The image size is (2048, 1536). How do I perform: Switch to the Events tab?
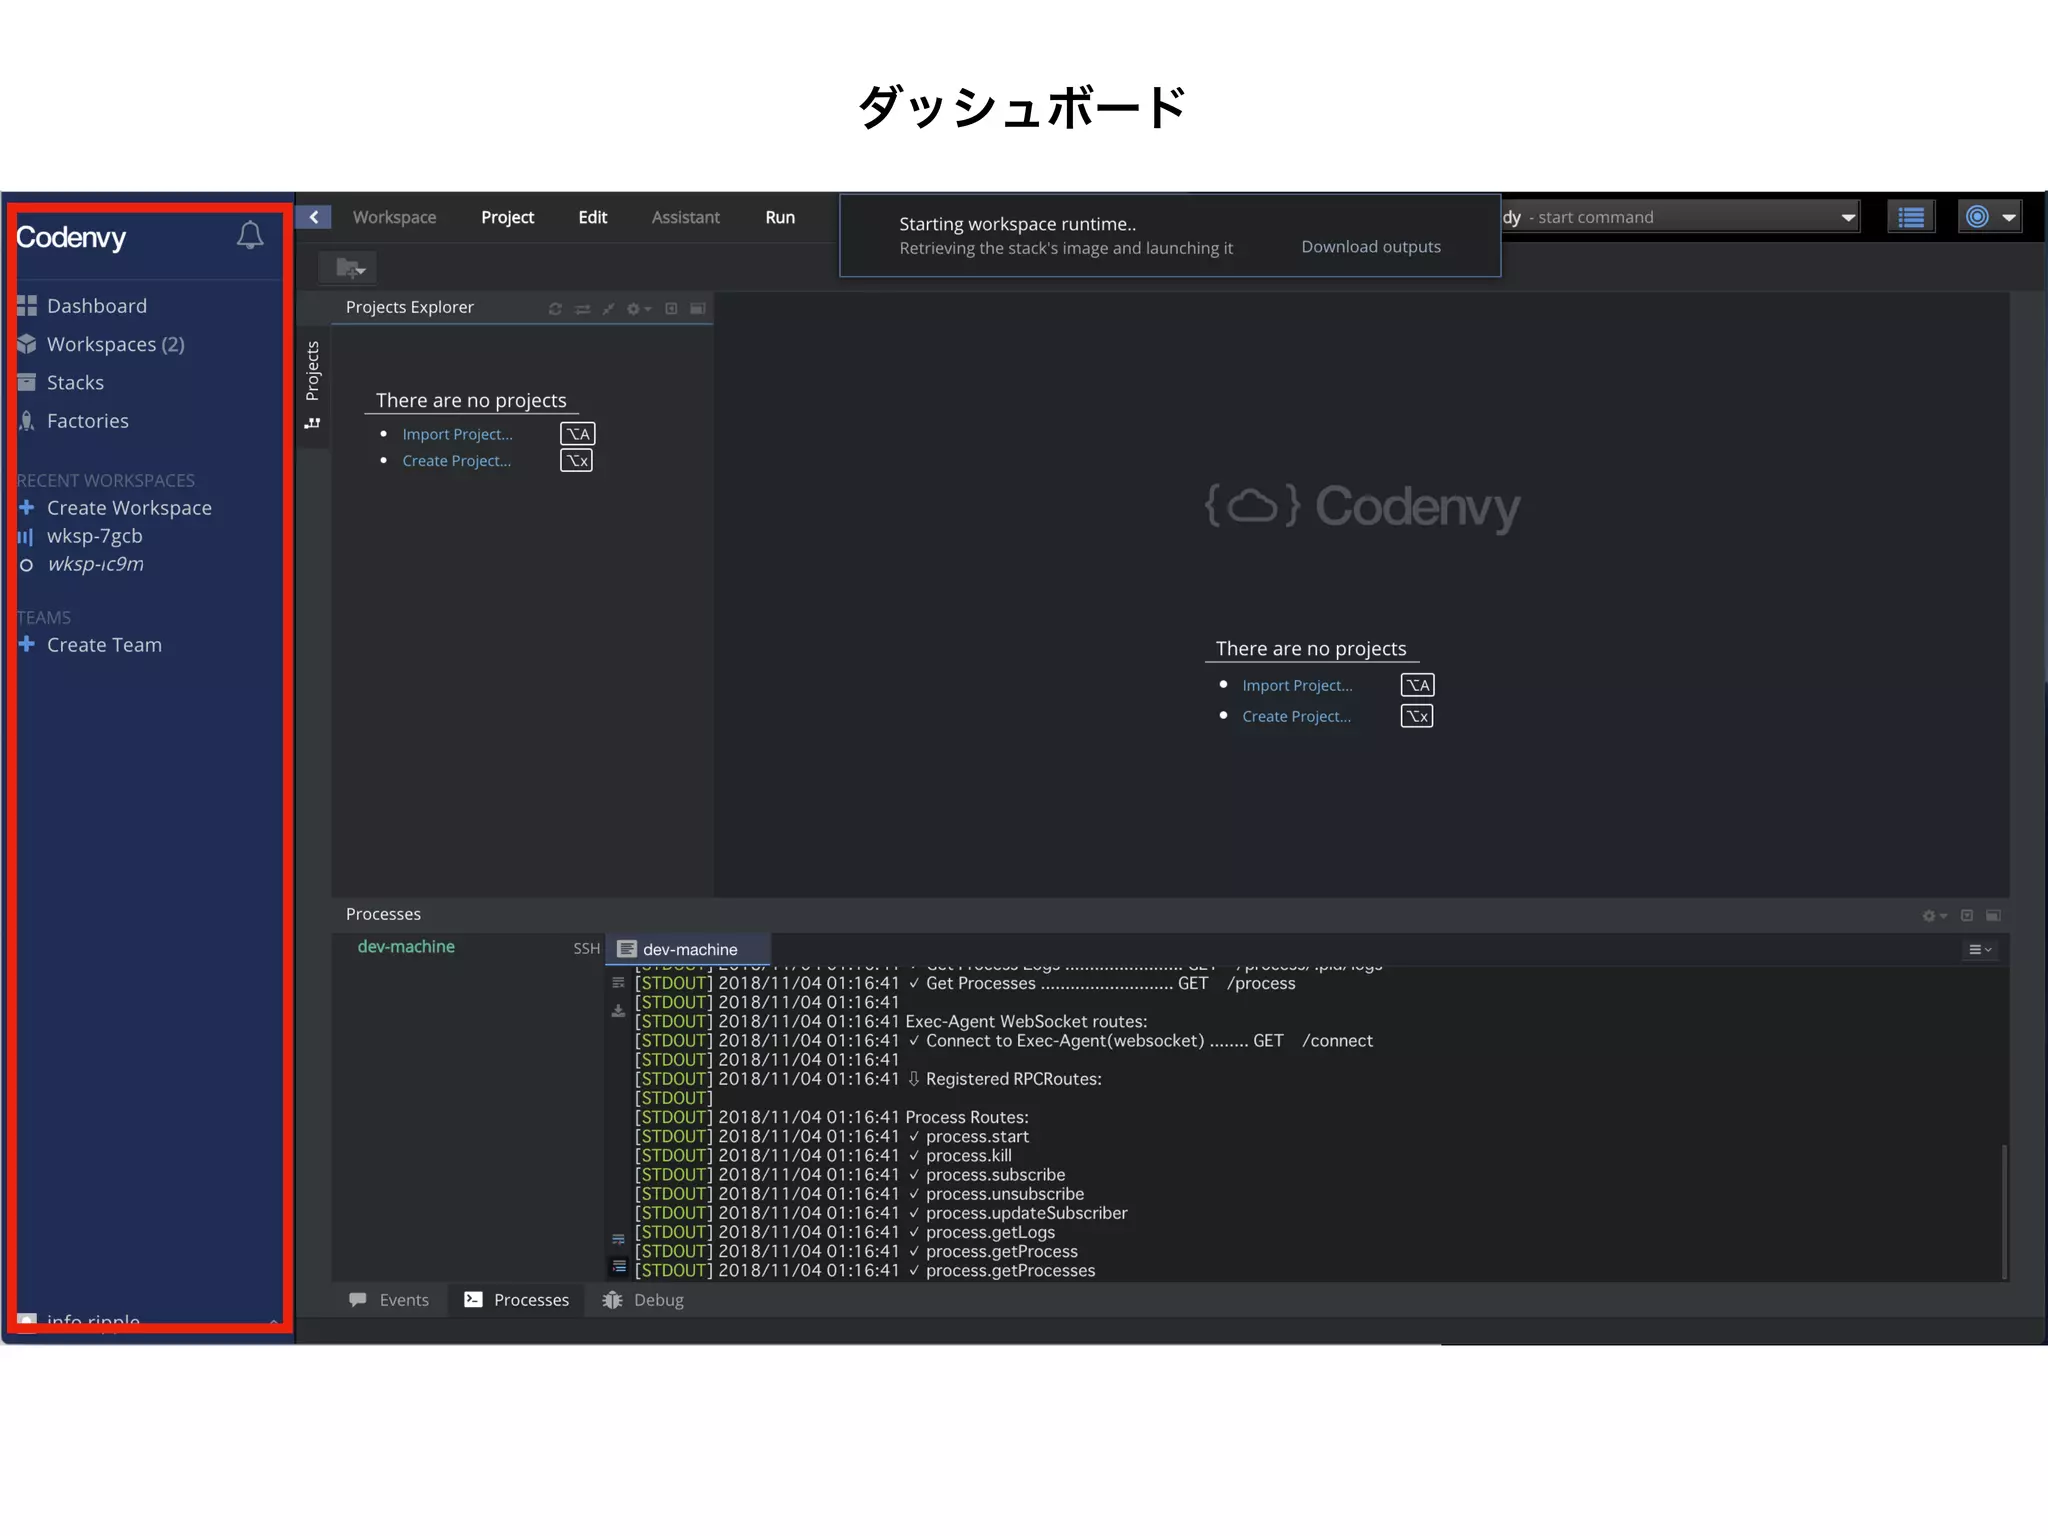point(390,1300)
